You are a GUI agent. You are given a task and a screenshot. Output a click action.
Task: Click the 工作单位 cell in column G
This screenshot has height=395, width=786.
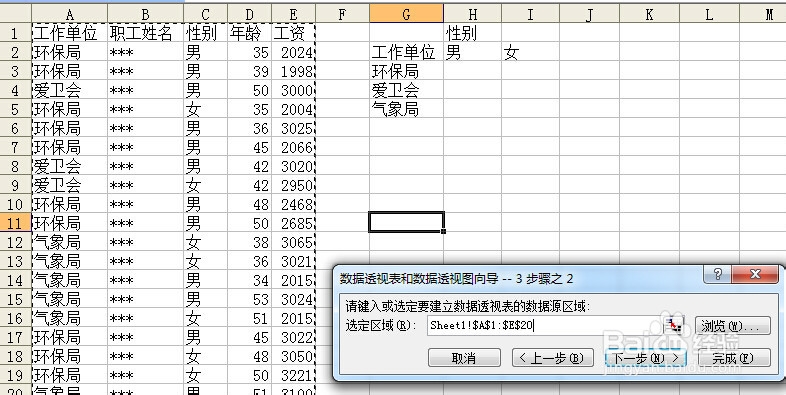coord(407,52)
